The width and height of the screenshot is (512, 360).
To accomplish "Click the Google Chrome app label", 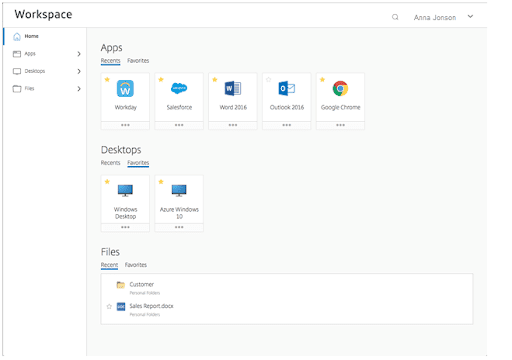I will pyautogui.click(x=341, y=107).
